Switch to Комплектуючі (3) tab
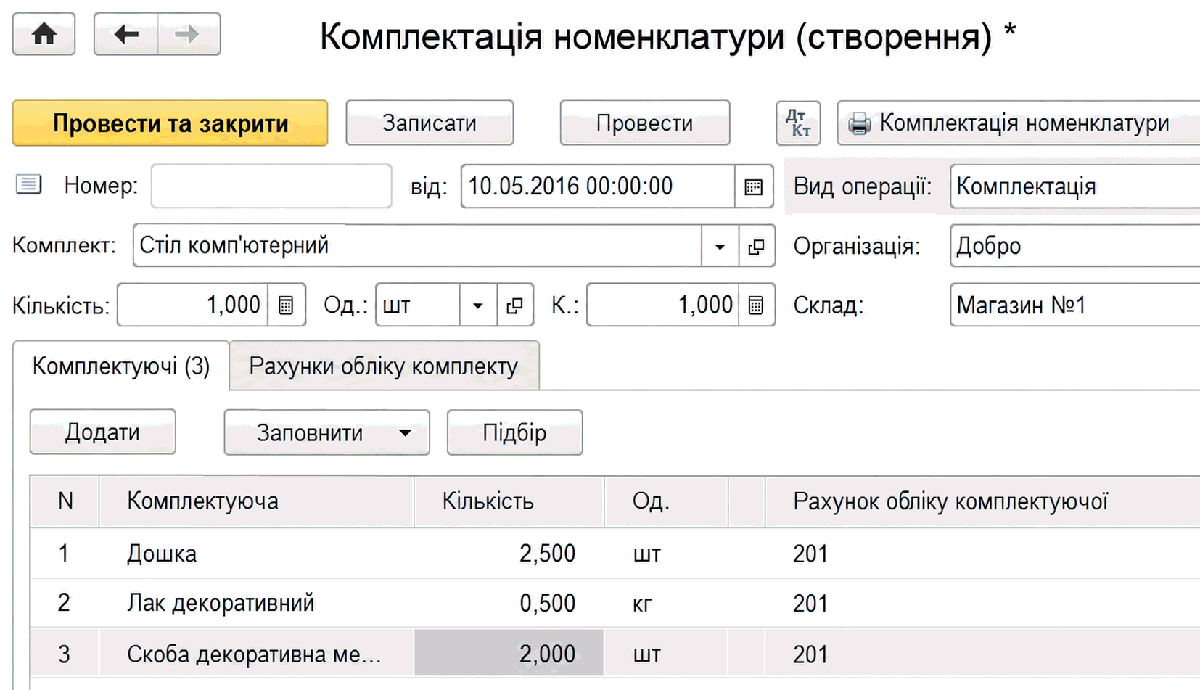This screenshot has width=1200, height=690. click(121, 366)
